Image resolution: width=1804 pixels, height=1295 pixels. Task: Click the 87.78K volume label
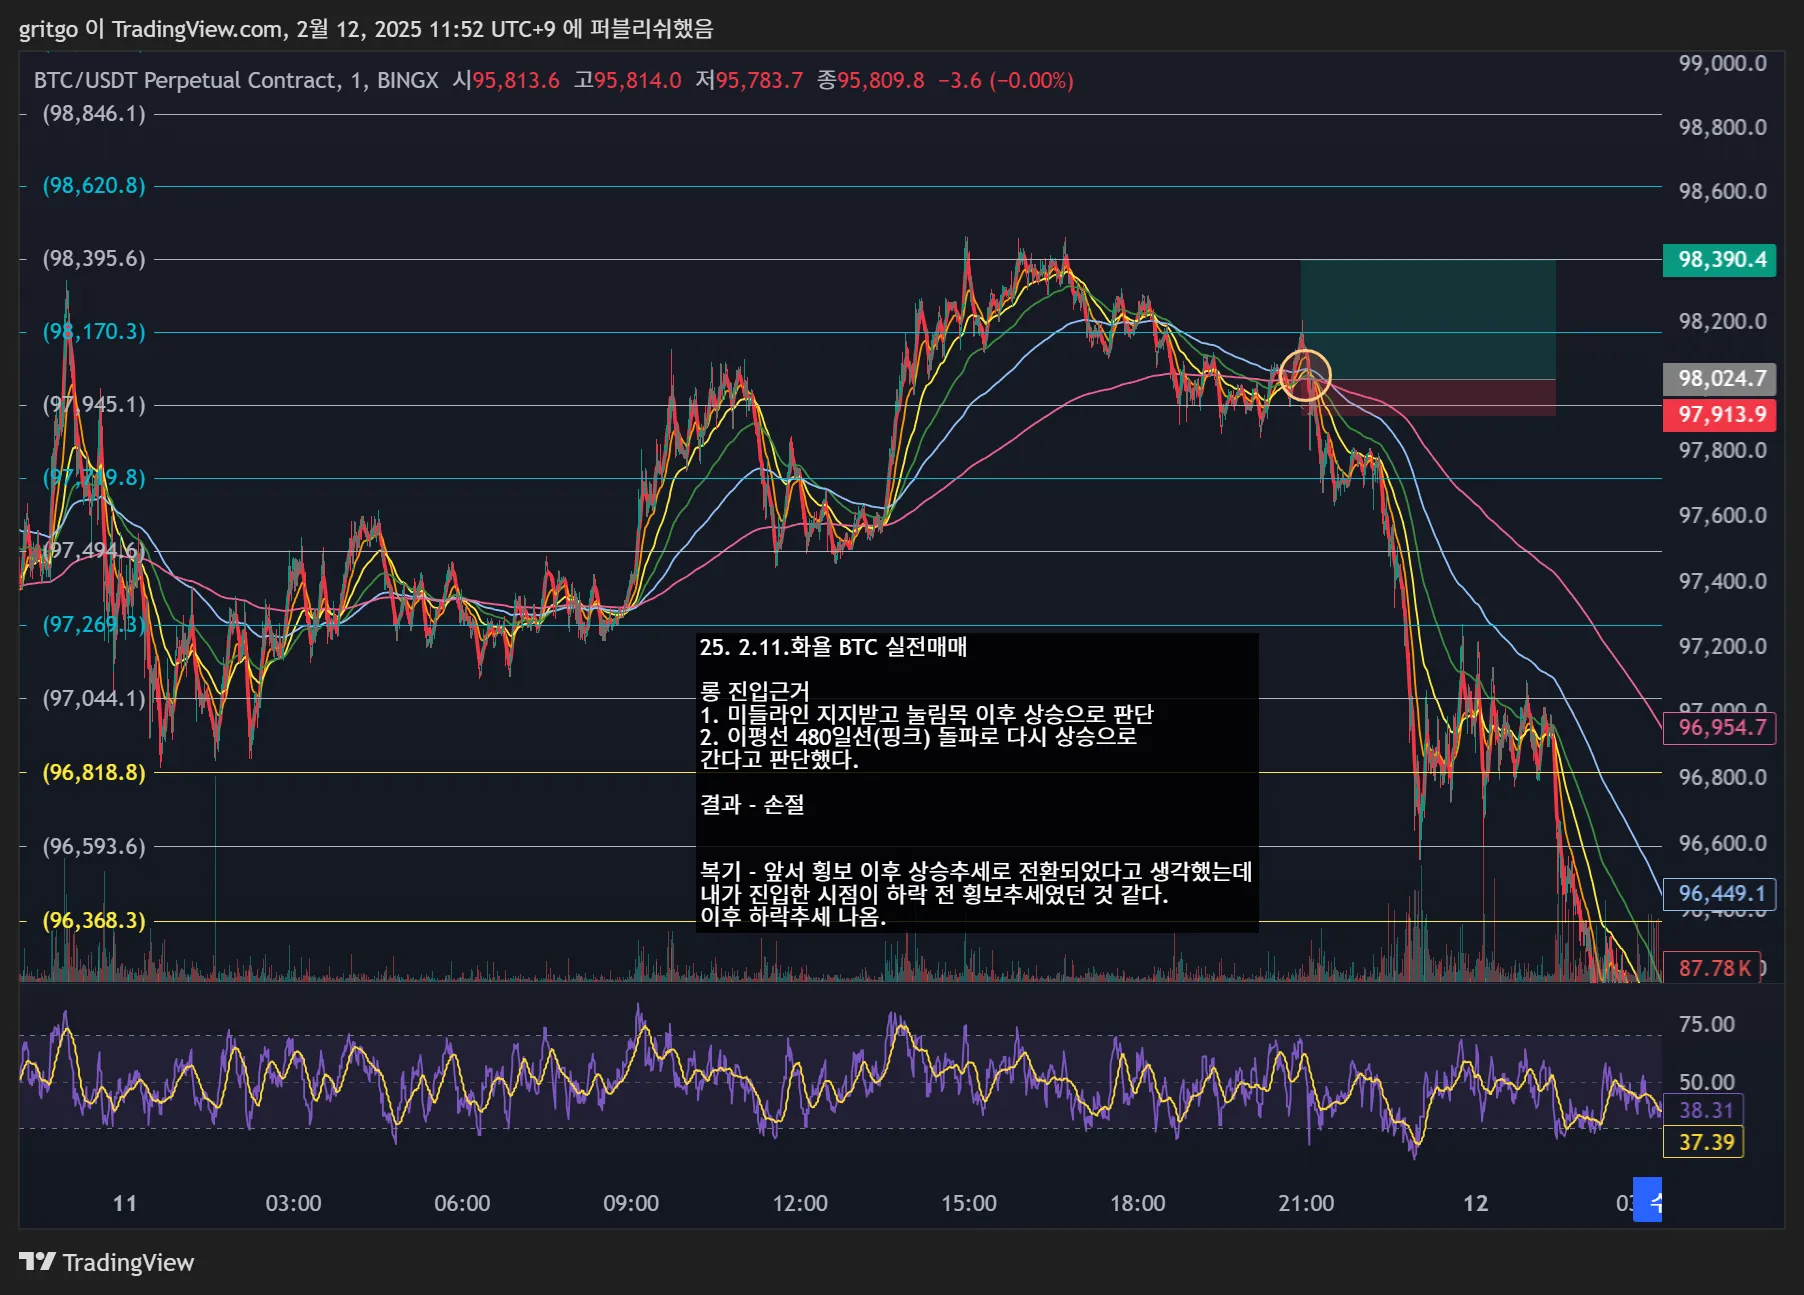click(x=1711, y=967)
